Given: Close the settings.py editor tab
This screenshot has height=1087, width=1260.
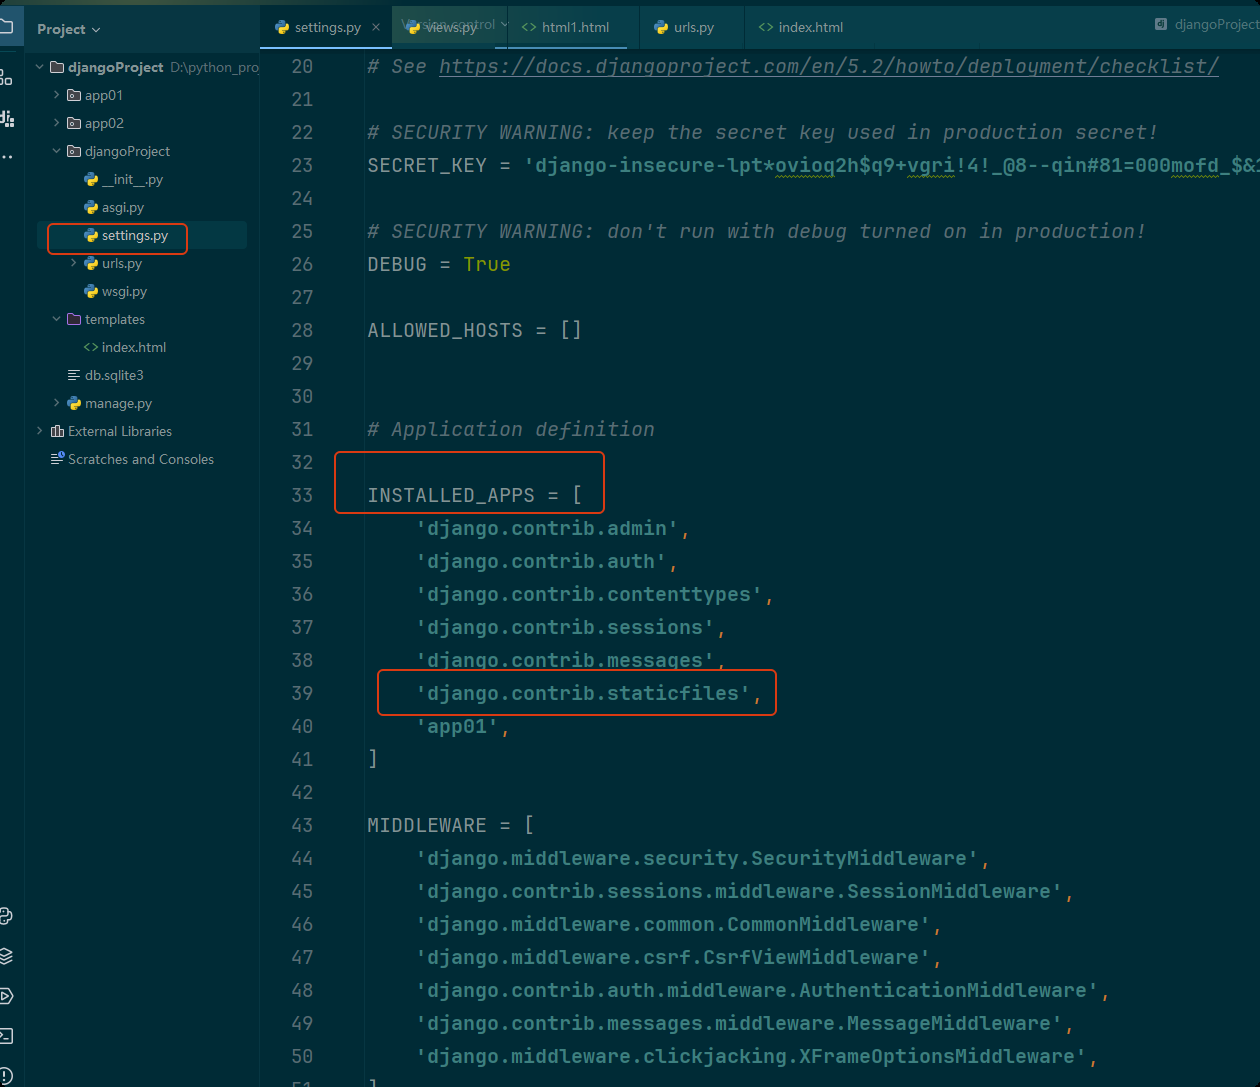Looking at the screenshot, I should pos(376,28).
